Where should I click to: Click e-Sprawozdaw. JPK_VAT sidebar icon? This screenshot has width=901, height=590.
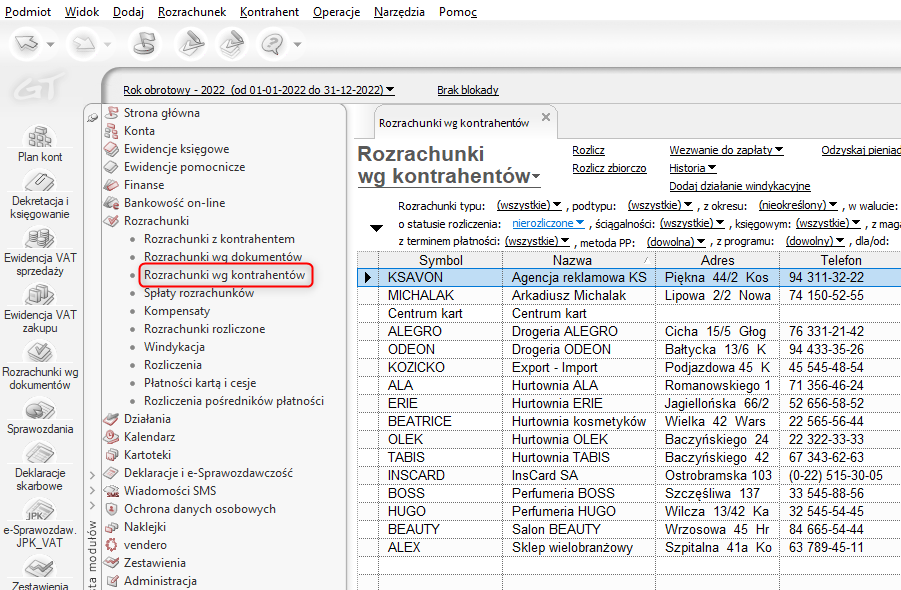click(40, 523)
